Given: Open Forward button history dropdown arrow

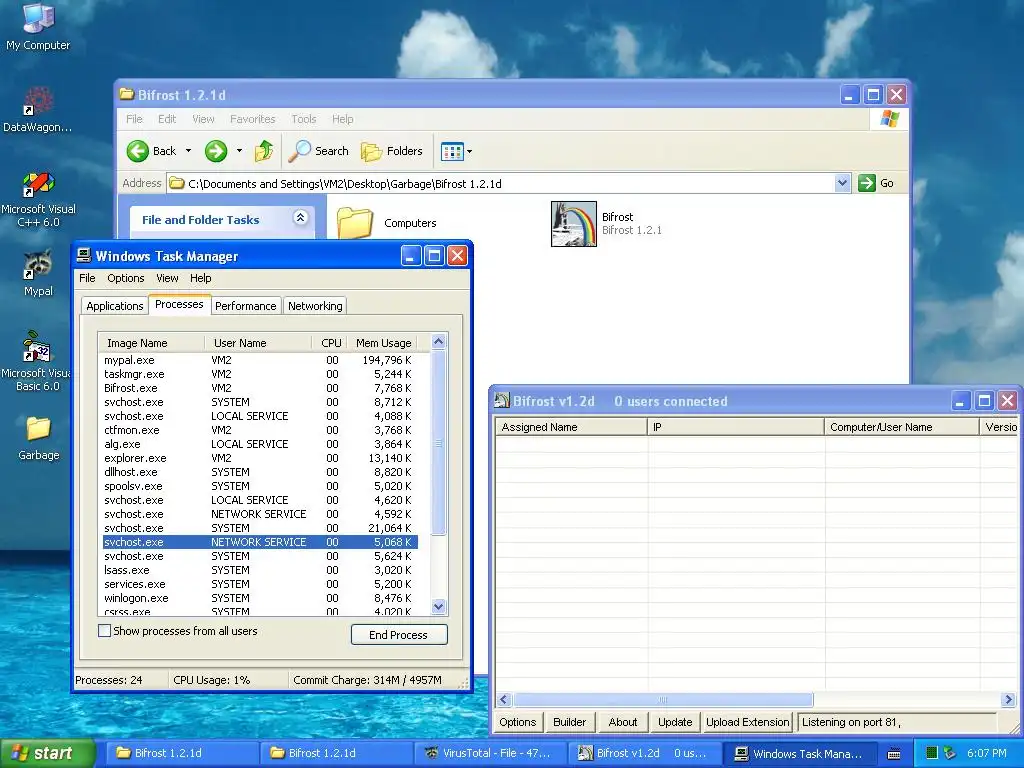Looking at the screenshot, I should 239,151.
